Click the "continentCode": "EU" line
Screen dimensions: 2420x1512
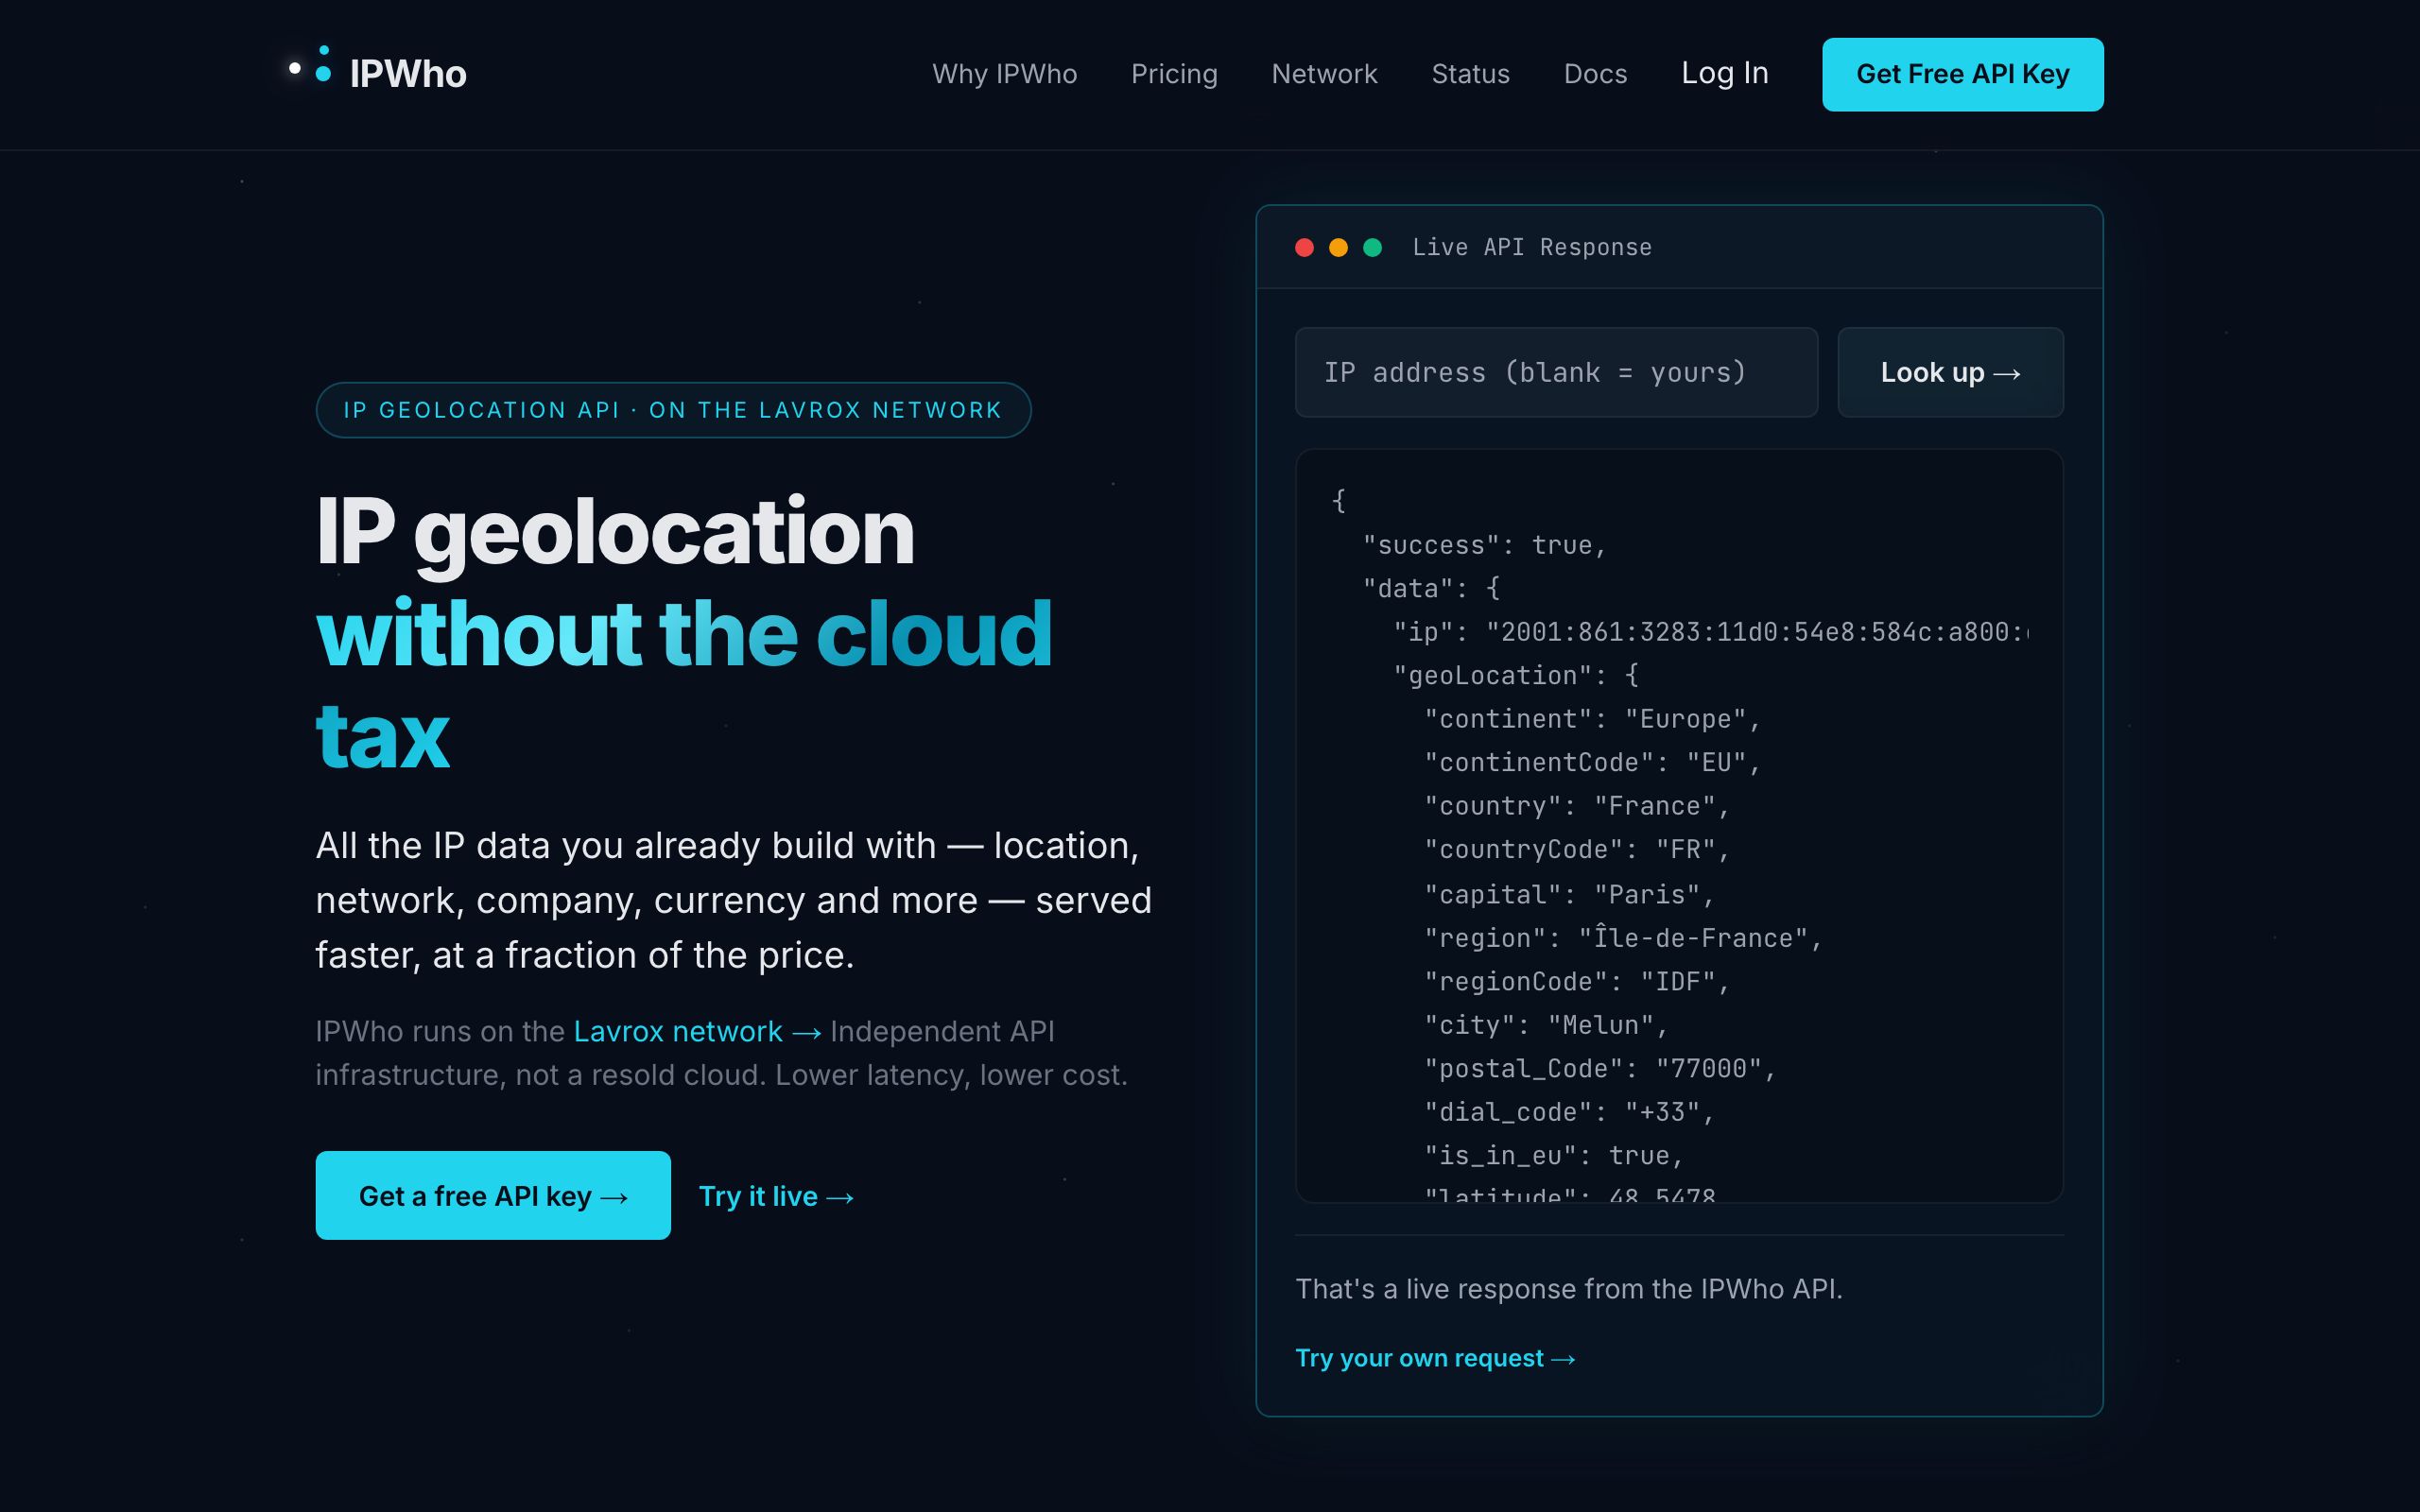click(1592, 762)
